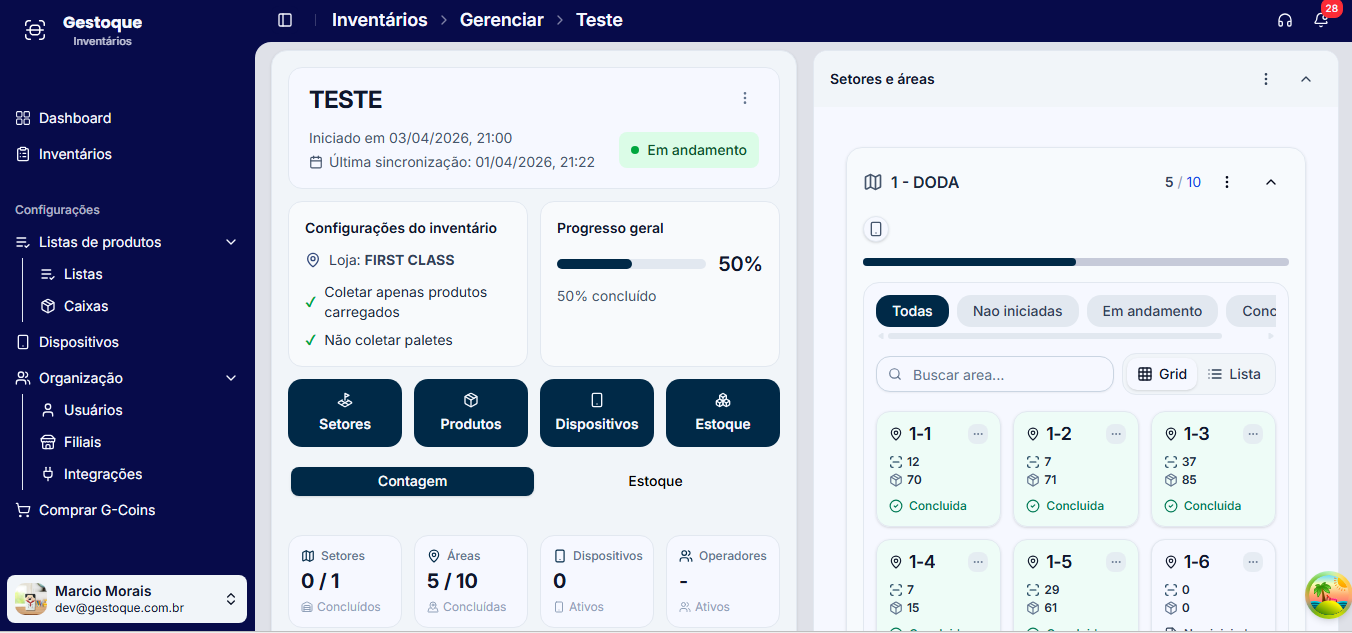
Task: Click the Operadores stat card
Action: (723, 581)
